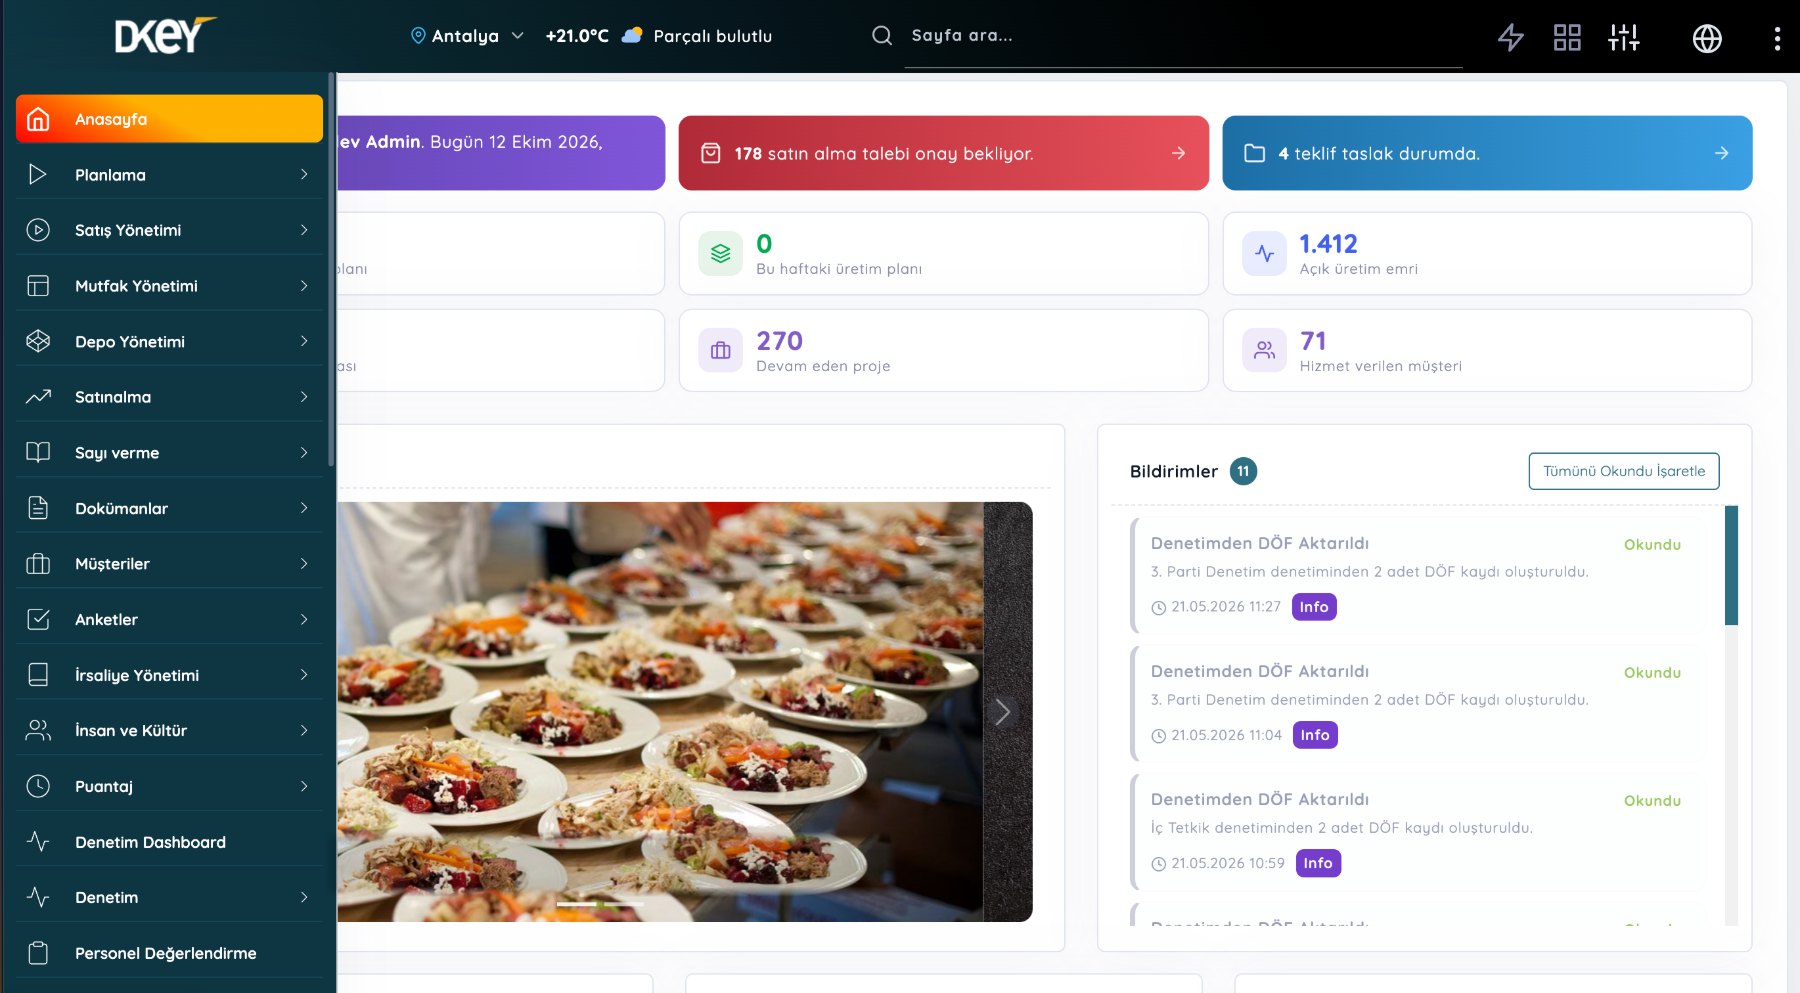Click the lightning bolt quick actions icon
The width and height of the screenshot is (1800, 993).
pyautogui.click(x=1510, y=38)
